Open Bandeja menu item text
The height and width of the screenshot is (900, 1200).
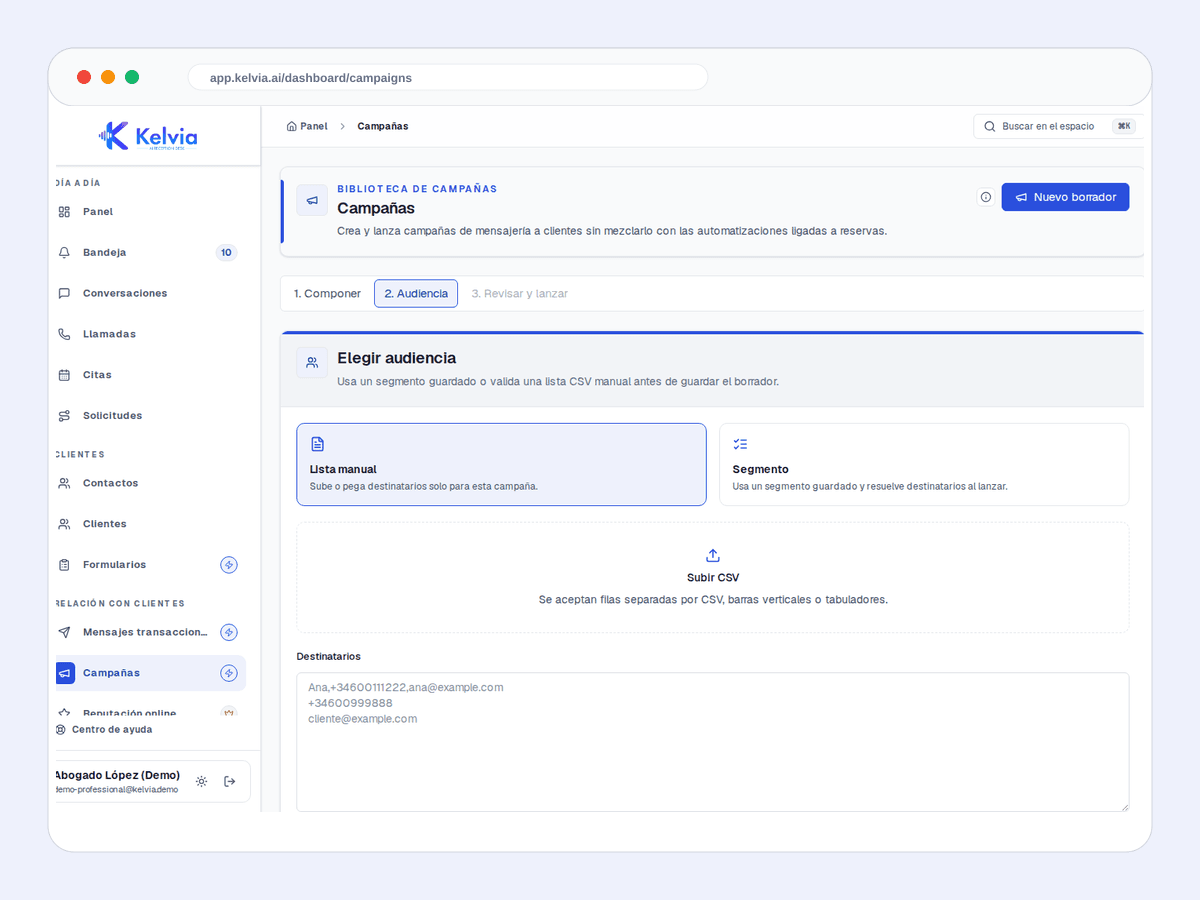click(x=105, y=253)
